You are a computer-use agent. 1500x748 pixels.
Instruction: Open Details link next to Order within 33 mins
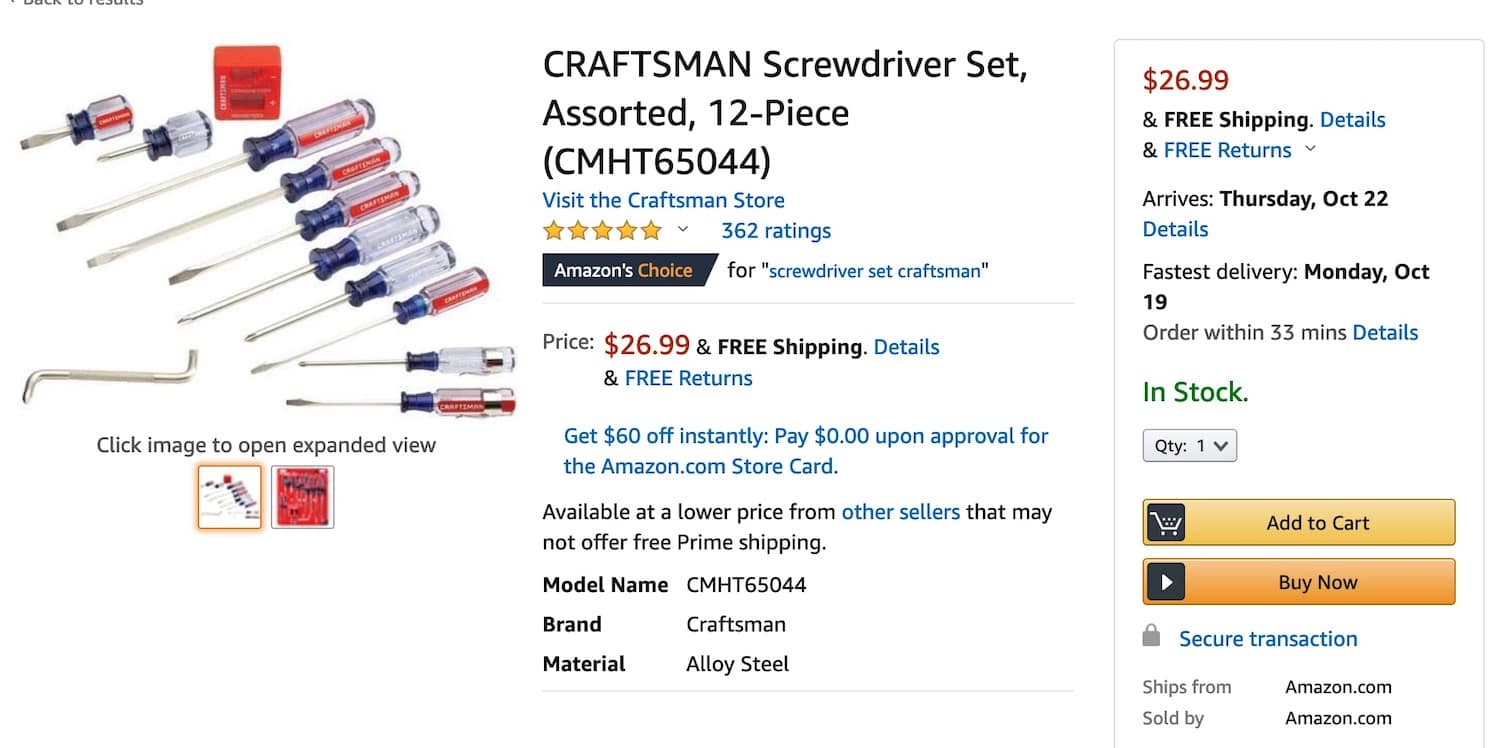pyautogui.click(x=1385, y=333)
